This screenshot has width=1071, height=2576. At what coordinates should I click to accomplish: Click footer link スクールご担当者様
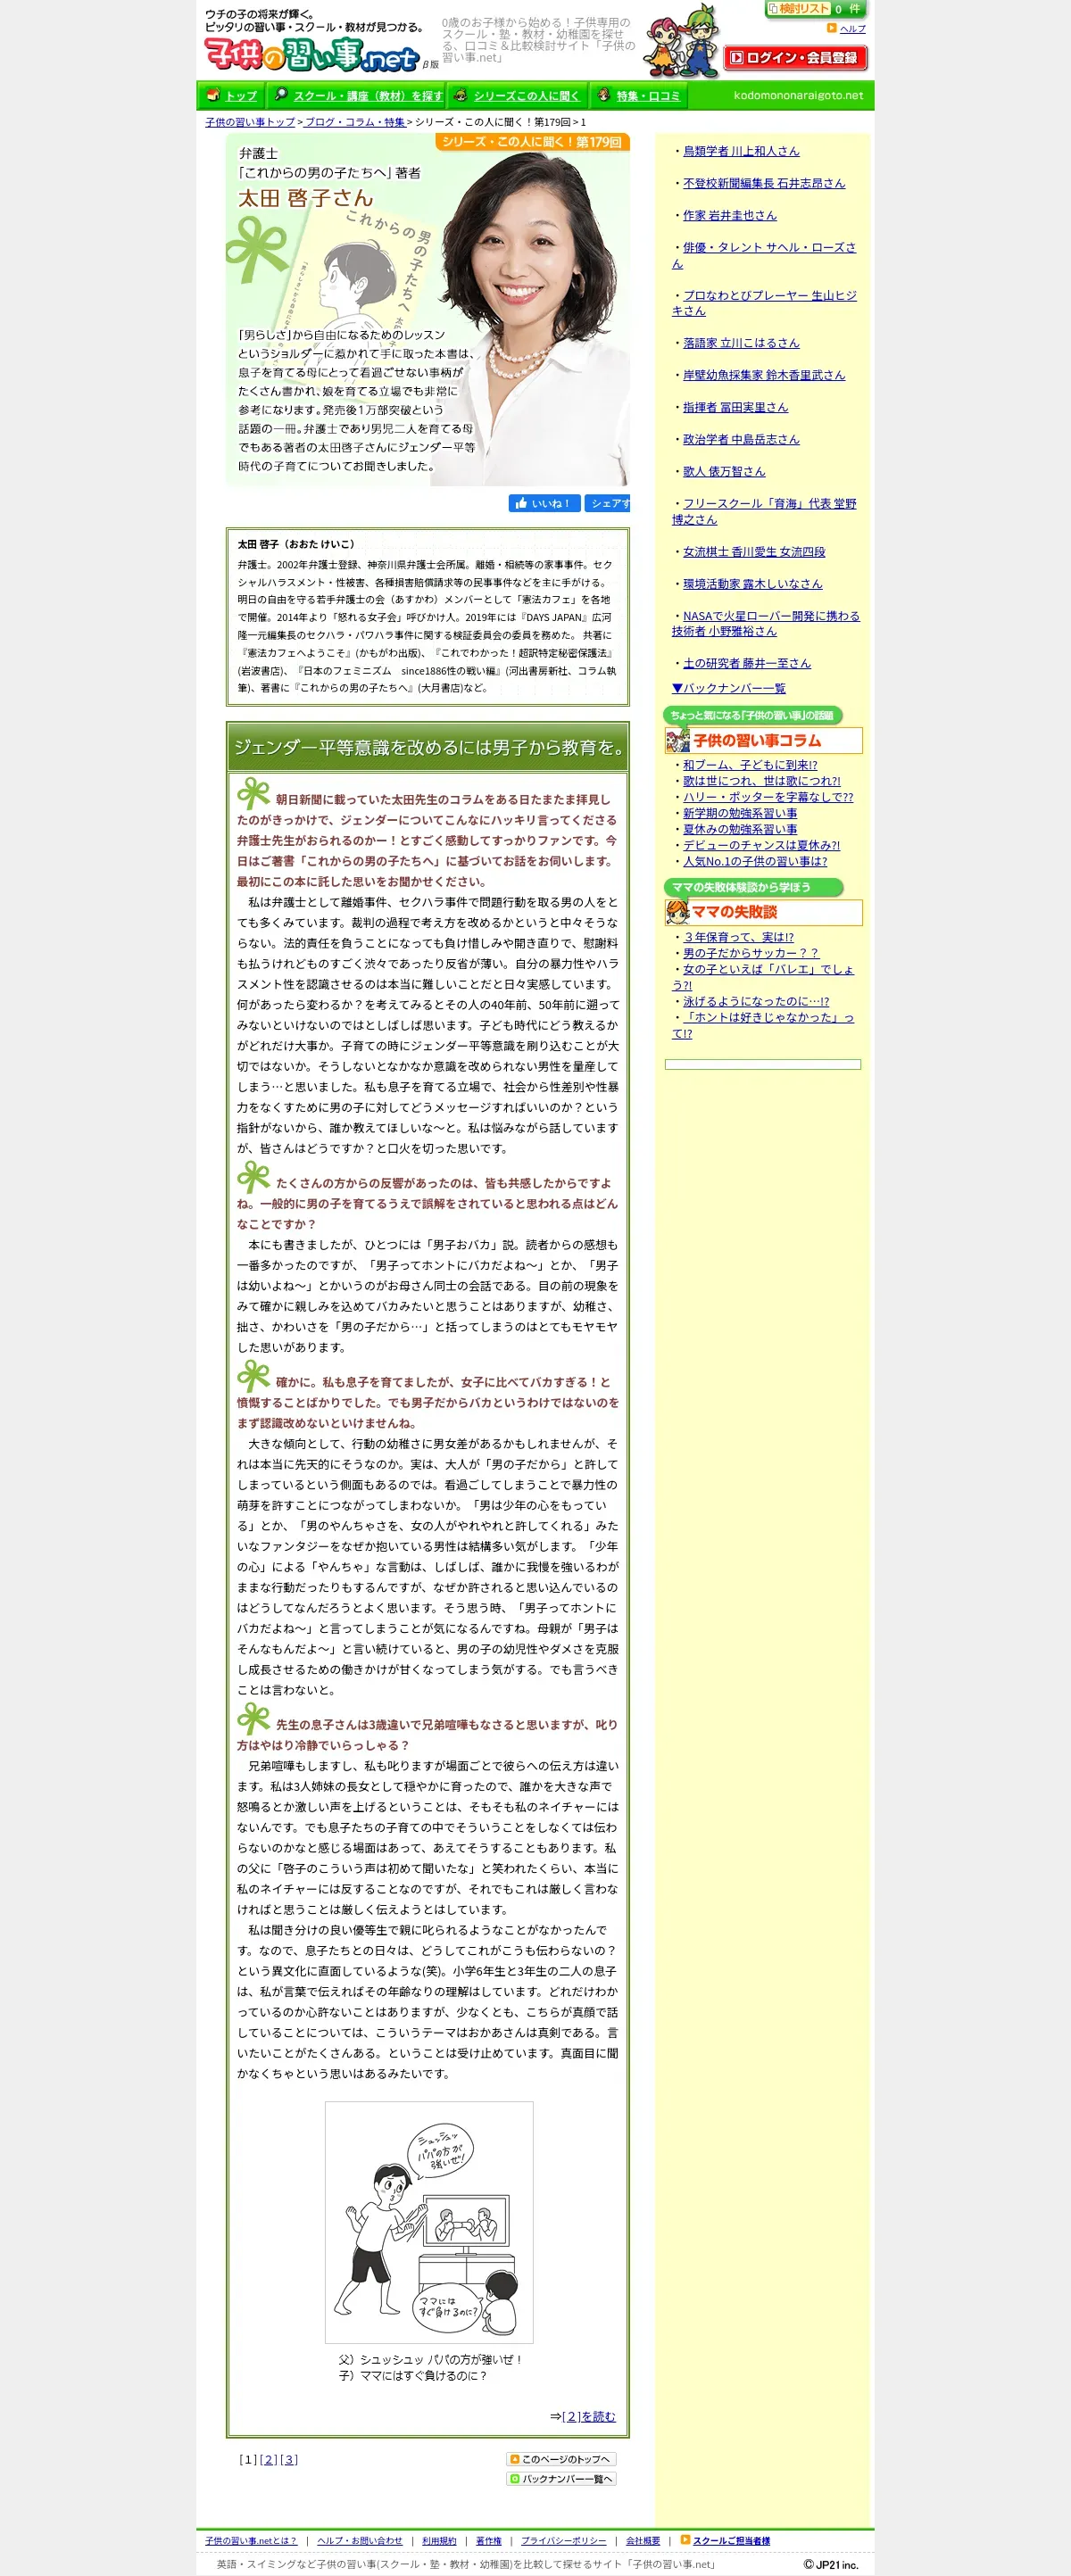pyautogui.click(x=731, y=2540)
